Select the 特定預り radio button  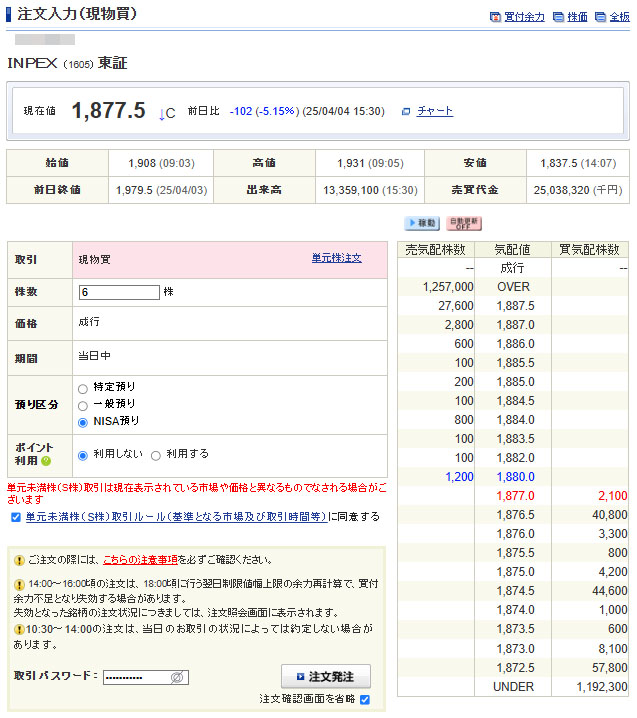coord(83,388)
